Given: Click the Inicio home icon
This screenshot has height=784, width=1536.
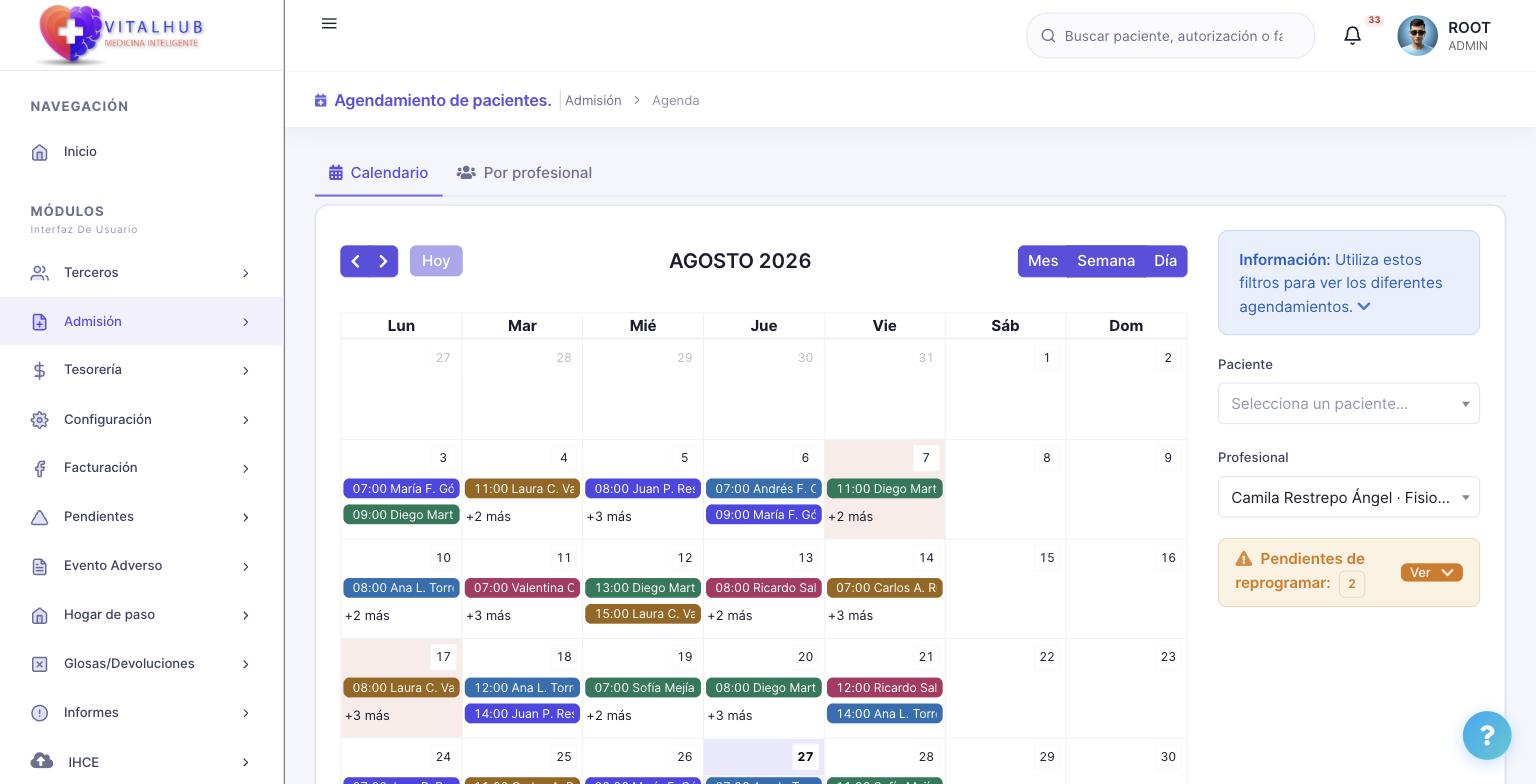Looking at the screenshot, I should coord(40,152).
